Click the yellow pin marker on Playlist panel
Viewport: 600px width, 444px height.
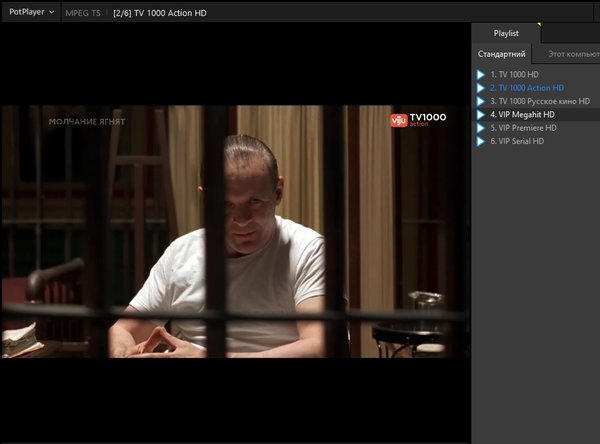point(539,25)
